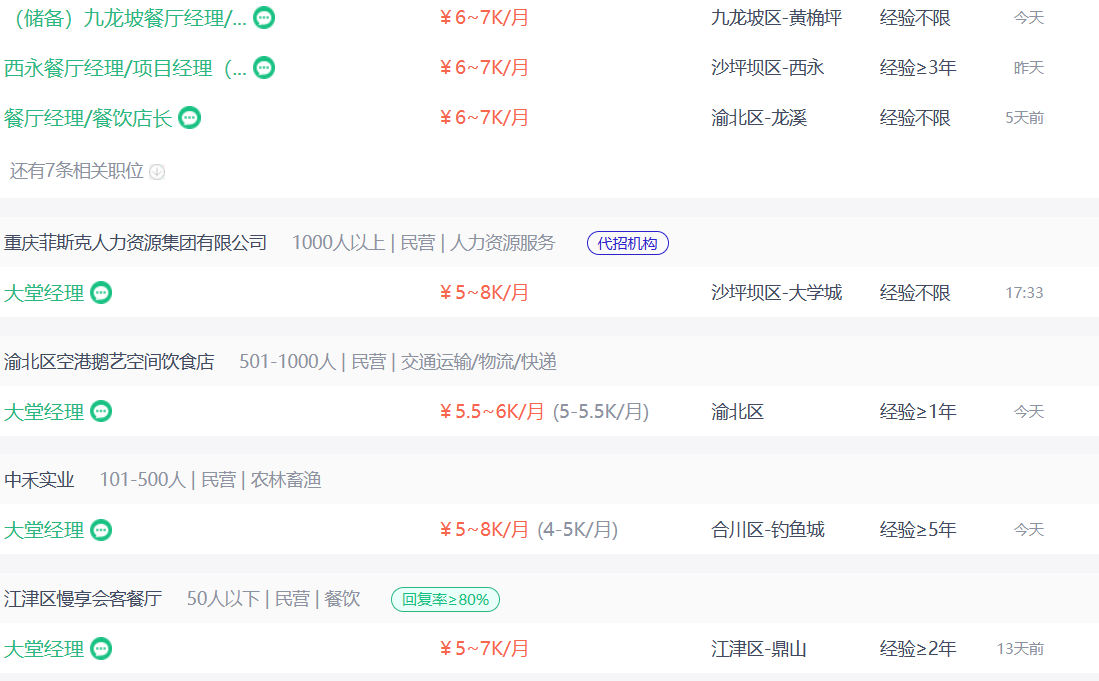Click chat icon for 江津区-鼎山 大堂经理

coord(101,649)
